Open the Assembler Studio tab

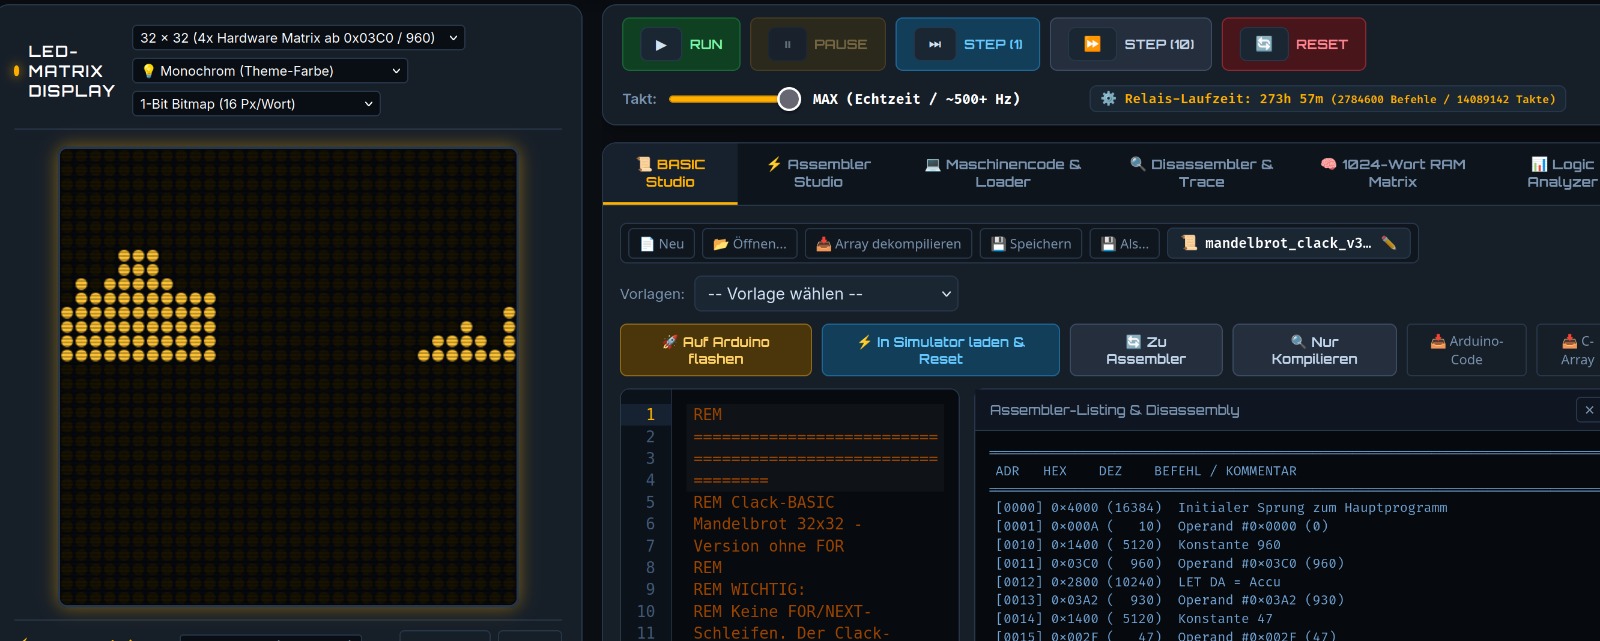(818, 173)
